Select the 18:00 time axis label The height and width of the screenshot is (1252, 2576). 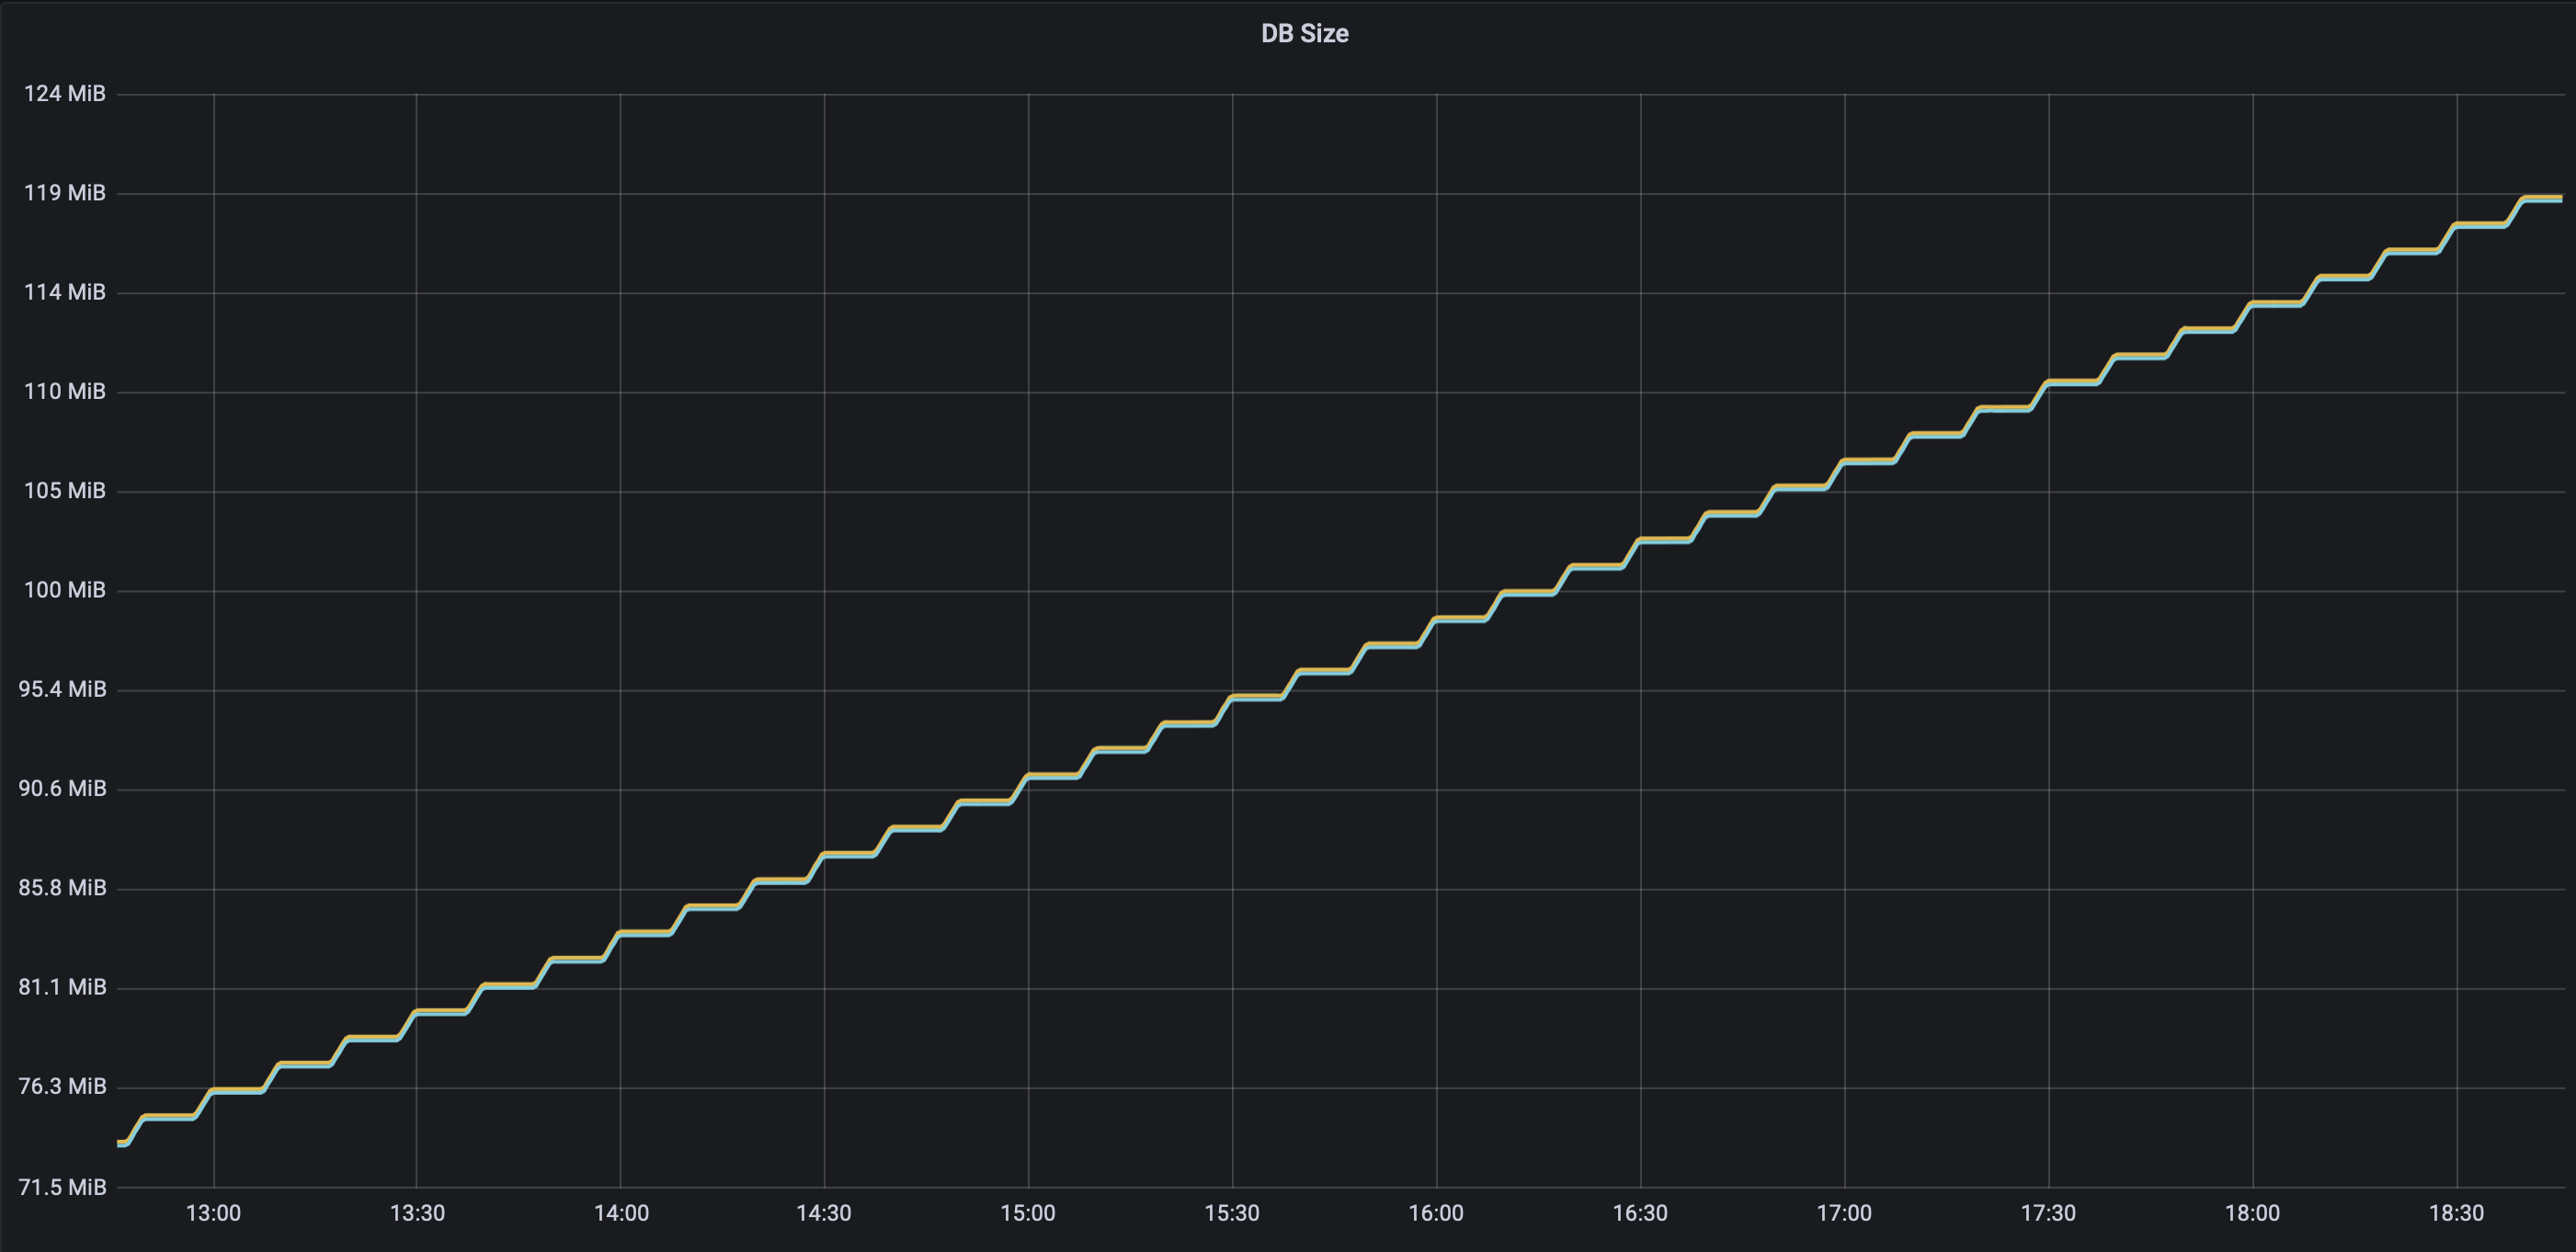point(2252,1213)
